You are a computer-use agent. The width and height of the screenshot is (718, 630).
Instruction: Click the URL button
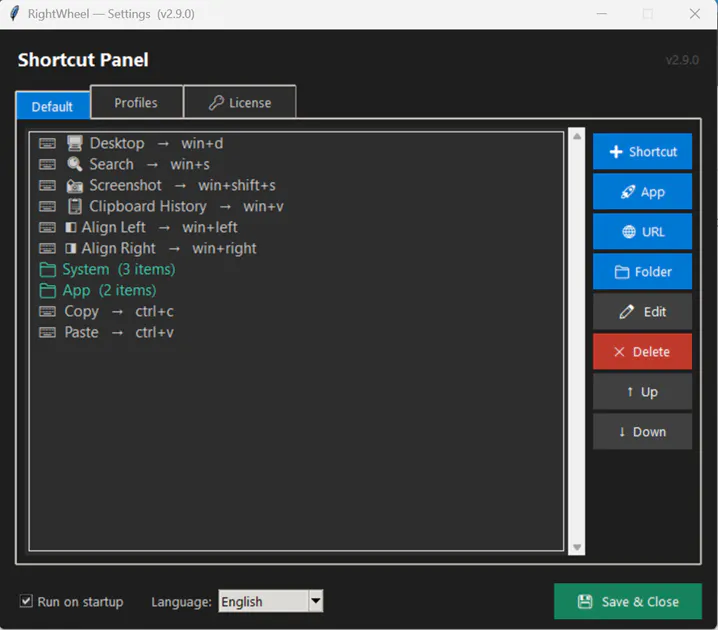tap(642, 232)
